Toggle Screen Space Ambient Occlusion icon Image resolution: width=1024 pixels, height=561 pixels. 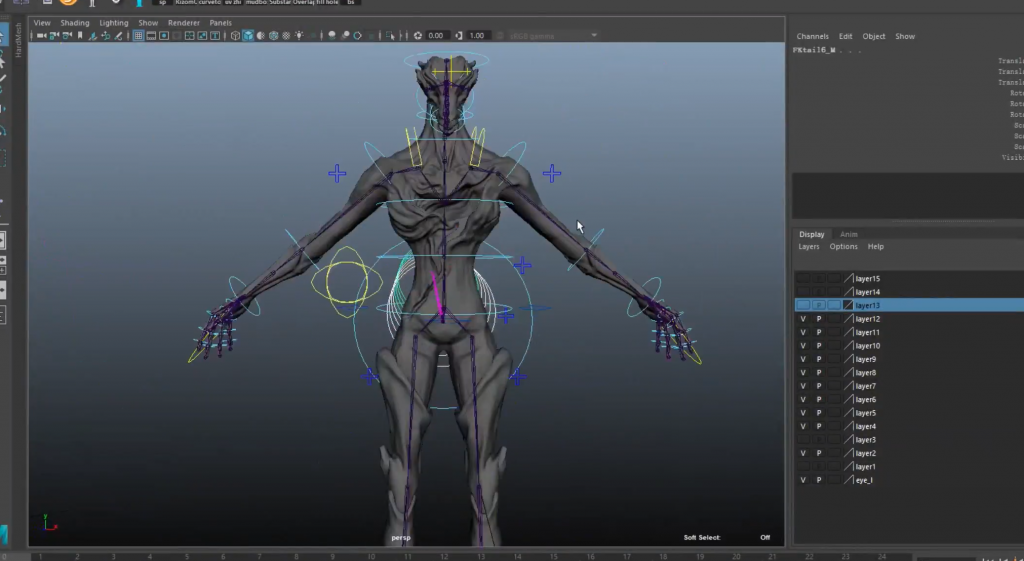[331, 35]
